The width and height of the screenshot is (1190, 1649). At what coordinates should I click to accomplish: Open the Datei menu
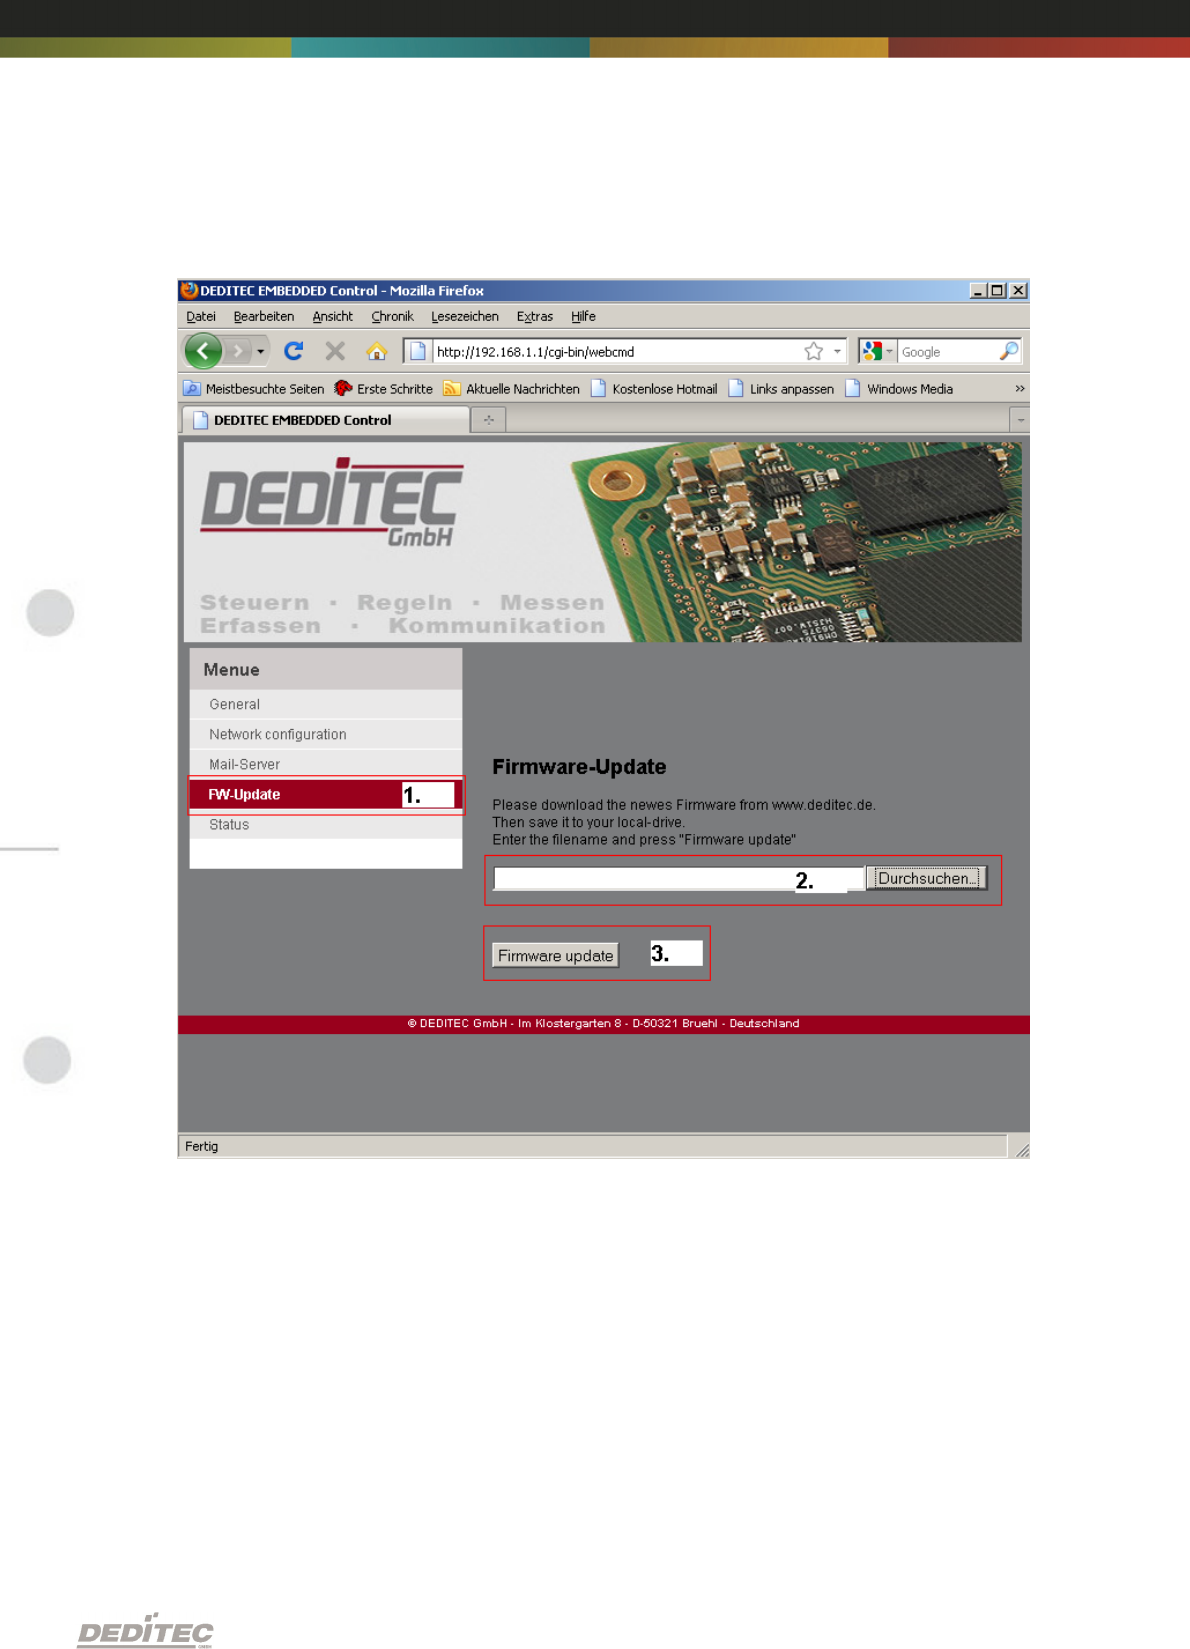tap(201, 316)
